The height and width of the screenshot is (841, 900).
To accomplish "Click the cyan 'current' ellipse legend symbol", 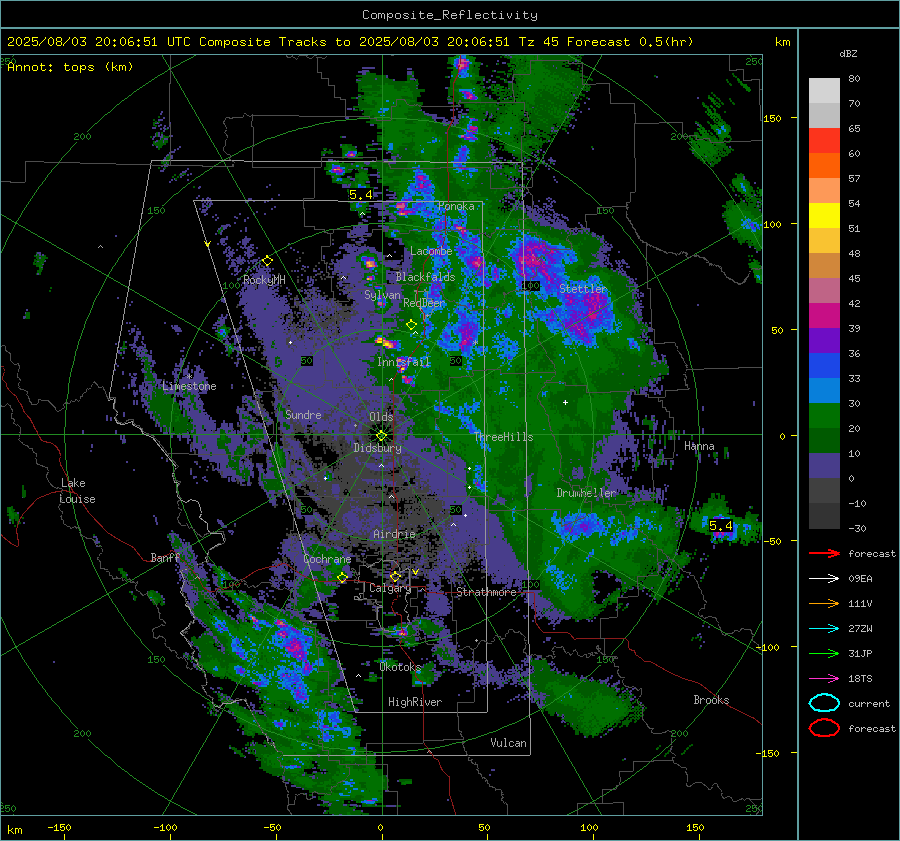I will [x=824, y=703].
